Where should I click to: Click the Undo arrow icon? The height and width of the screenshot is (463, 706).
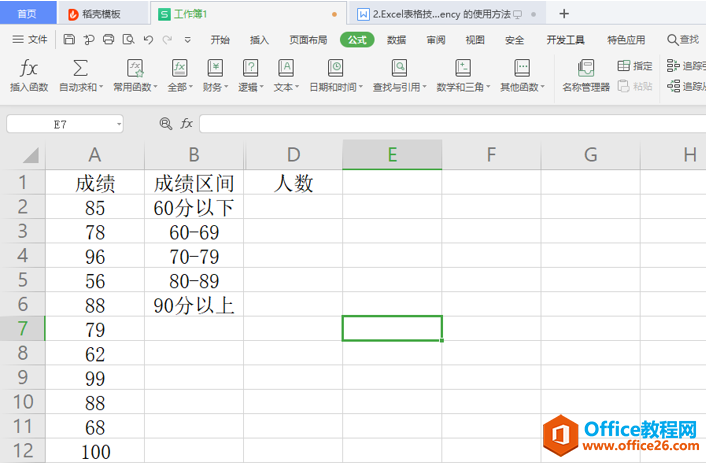(x=148, y=40)
